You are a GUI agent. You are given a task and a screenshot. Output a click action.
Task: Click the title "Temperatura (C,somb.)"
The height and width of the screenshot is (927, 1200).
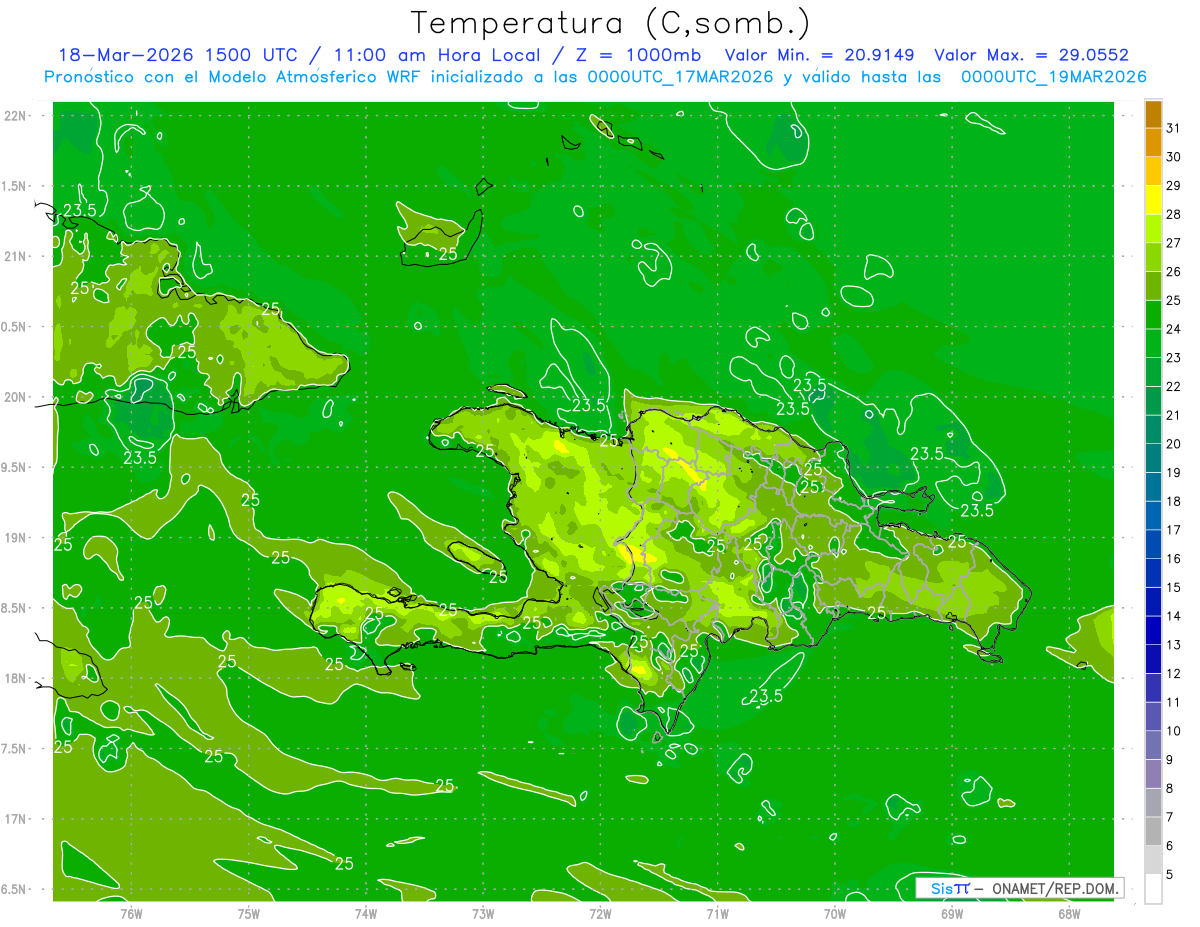pos(611,23)
